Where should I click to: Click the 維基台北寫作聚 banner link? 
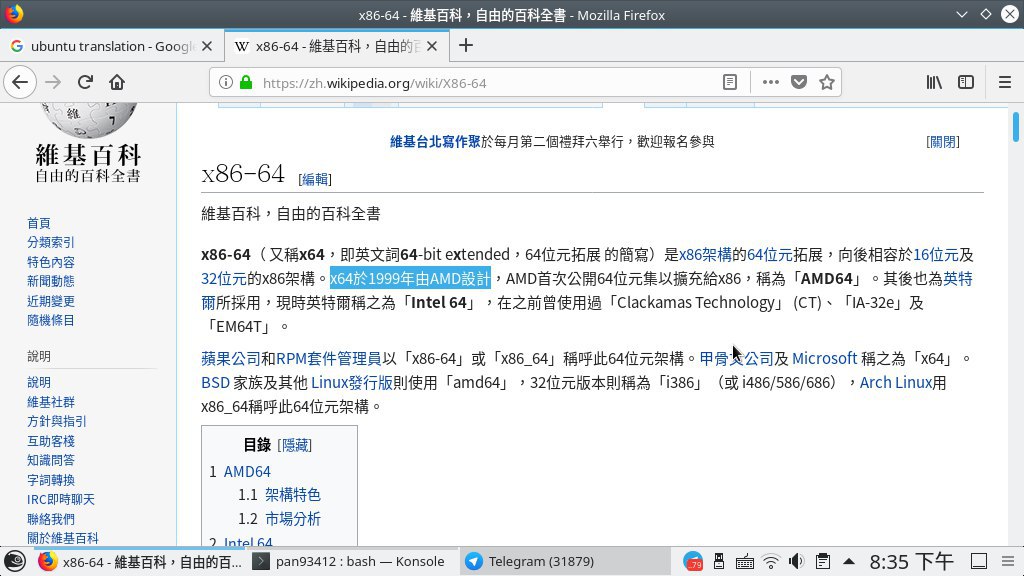(x=435, y=142)
